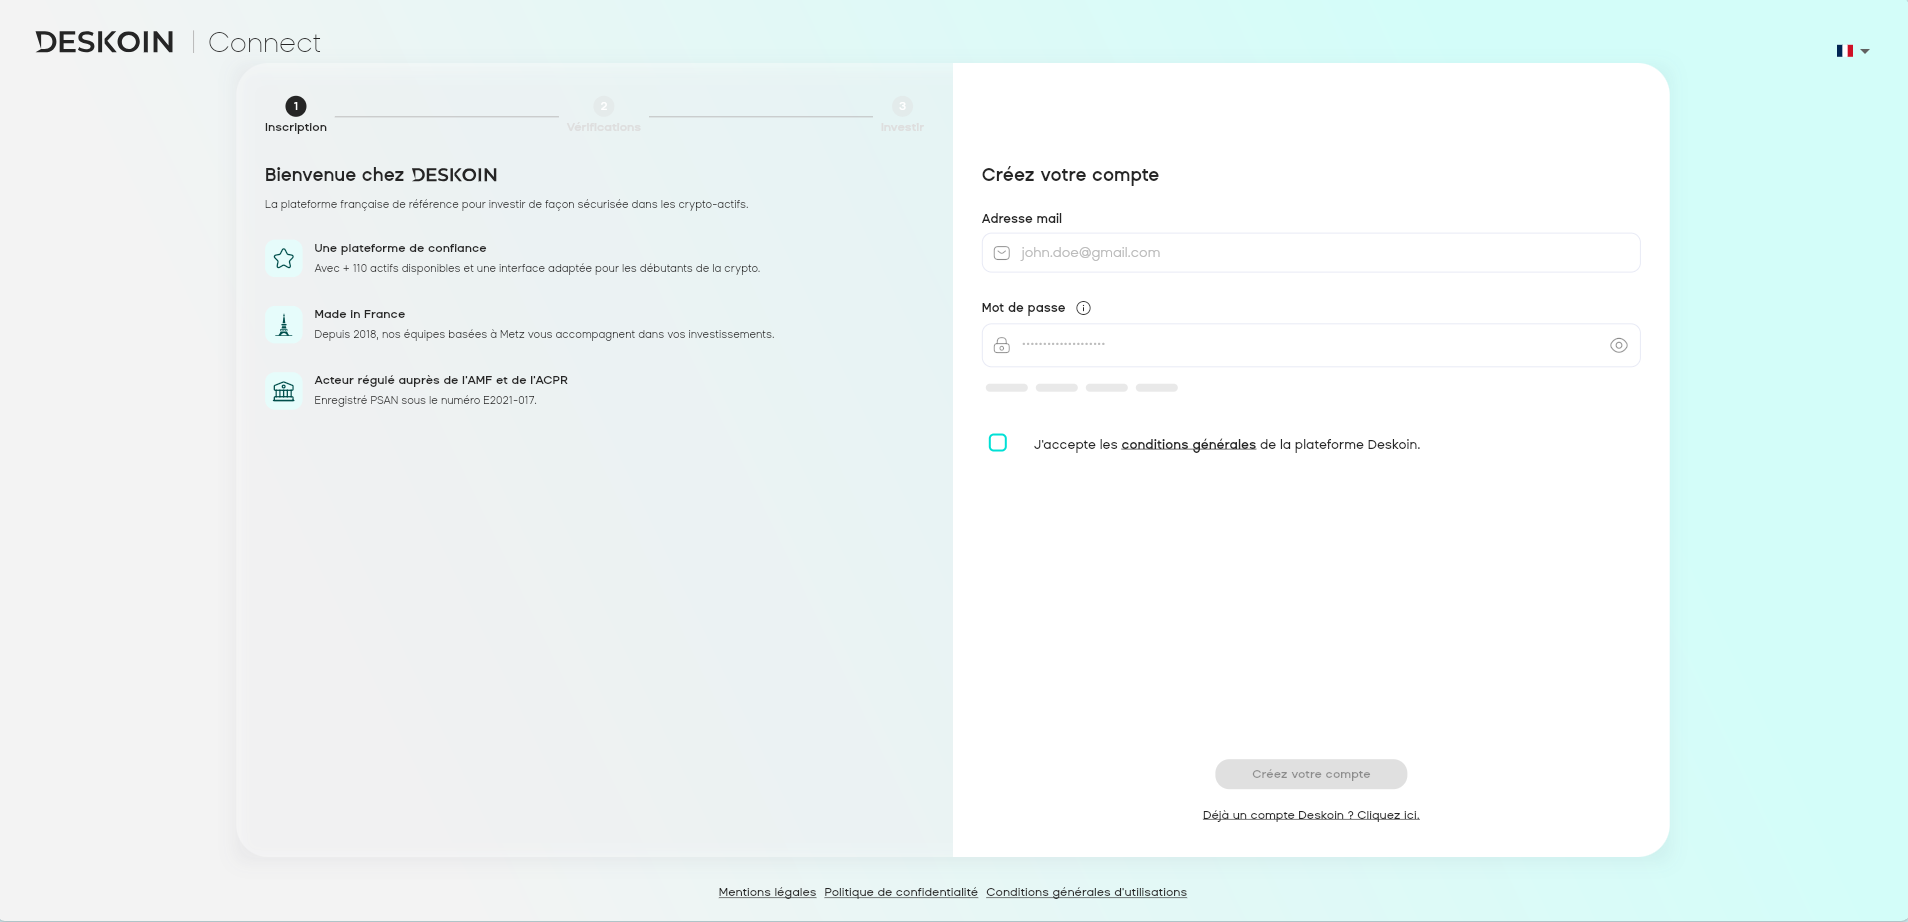Show password using the eye icon
Screen dimensions: 1908x922
coord(1618,346)
